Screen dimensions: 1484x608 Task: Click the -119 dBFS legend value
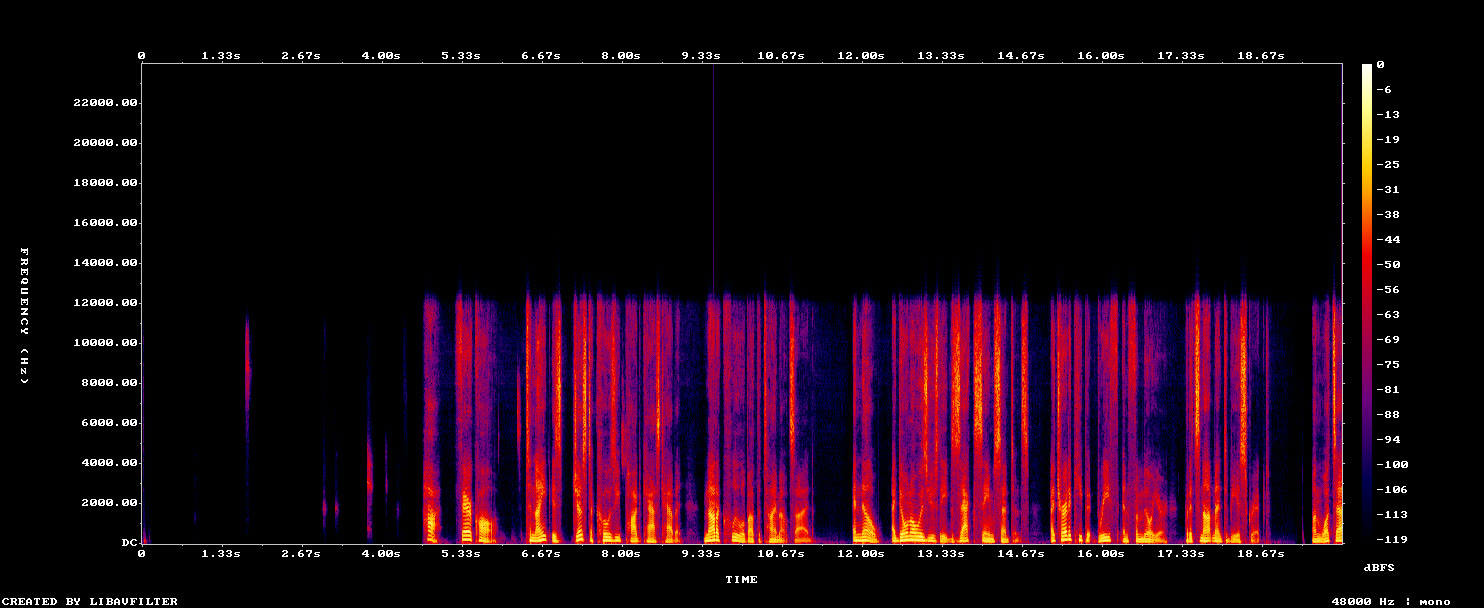click(x=1391, y=539)
